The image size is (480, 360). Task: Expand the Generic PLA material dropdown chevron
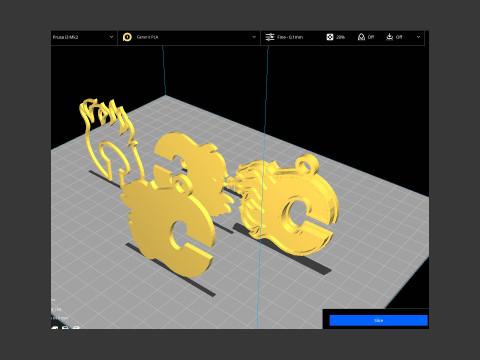(x=254, y=37)
